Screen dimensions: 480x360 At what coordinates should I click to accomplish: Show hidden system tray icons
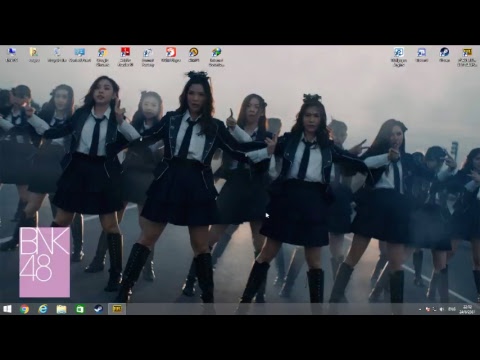click(x=420, y=310)
